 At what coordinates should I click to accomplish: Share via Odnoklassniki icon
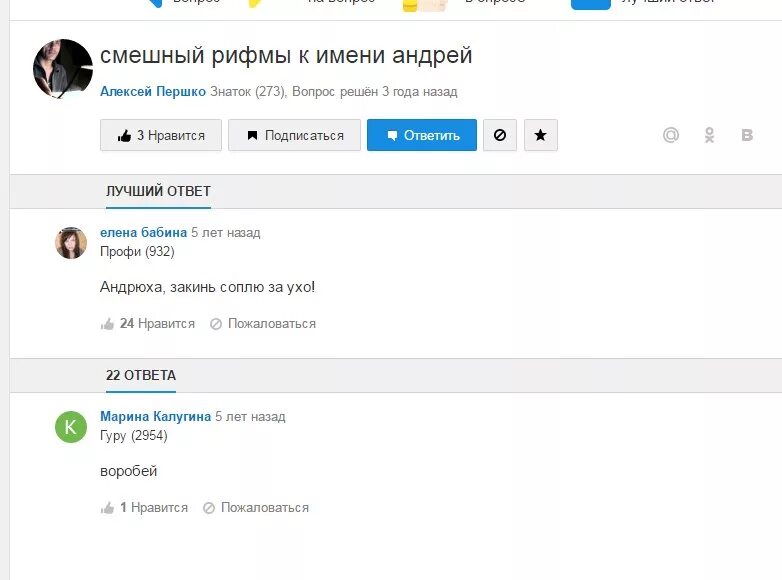709,135
